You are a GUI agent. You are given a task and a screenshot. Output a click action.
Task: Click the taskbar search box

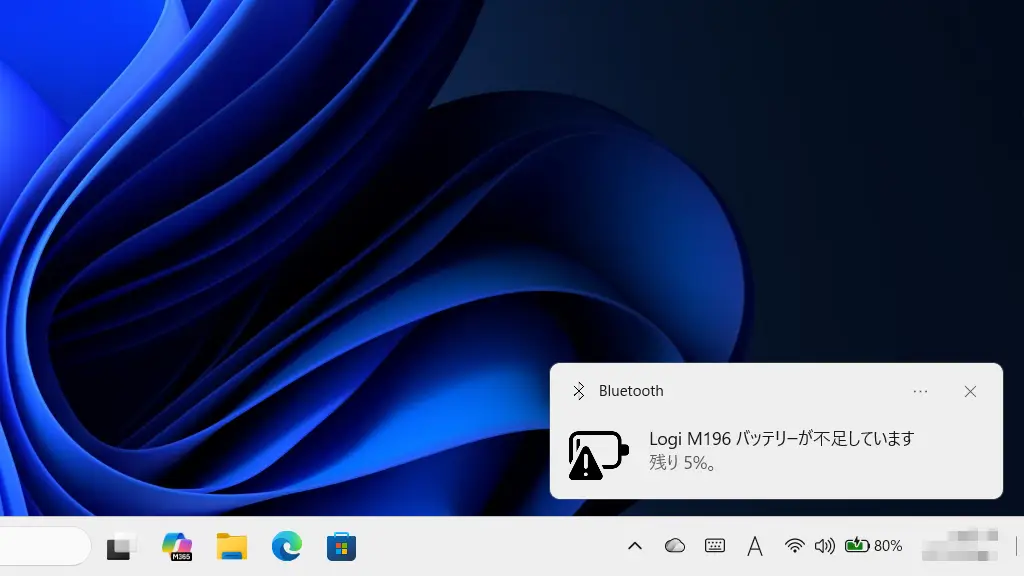coord(45,546)
